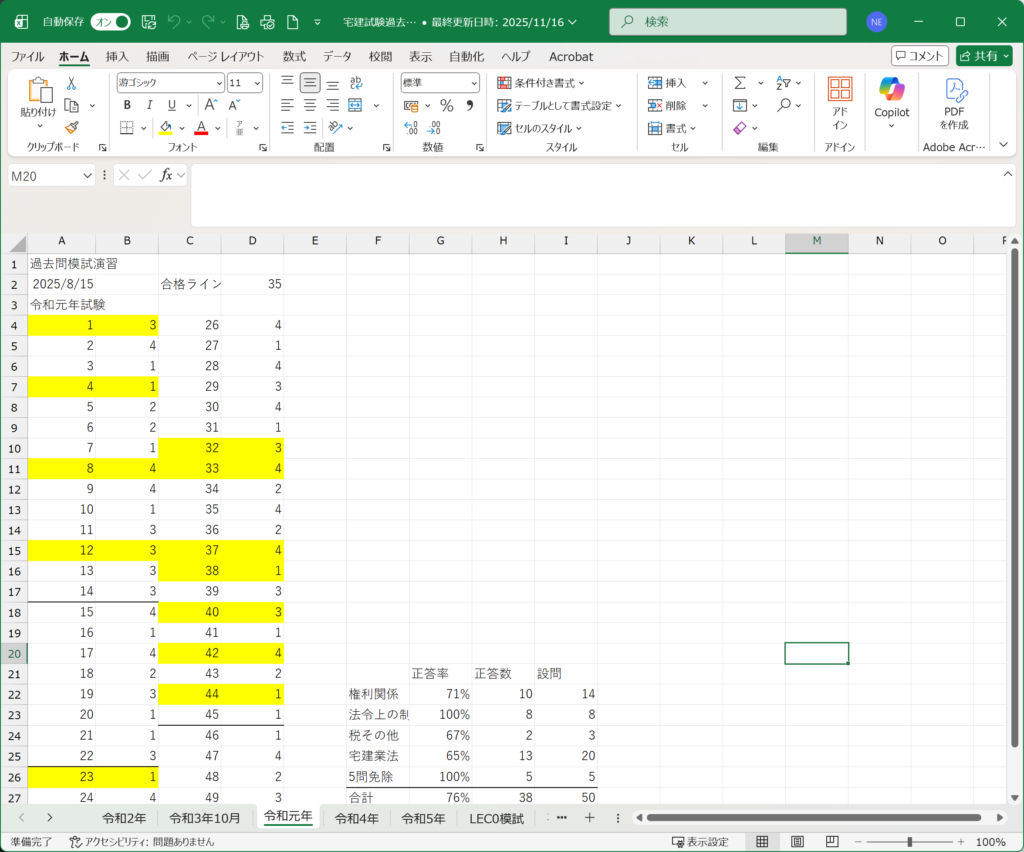The height and width of the screenshot is (852, 1024).
Task: Click the format painter brush icon
Action: coord(71,127)
